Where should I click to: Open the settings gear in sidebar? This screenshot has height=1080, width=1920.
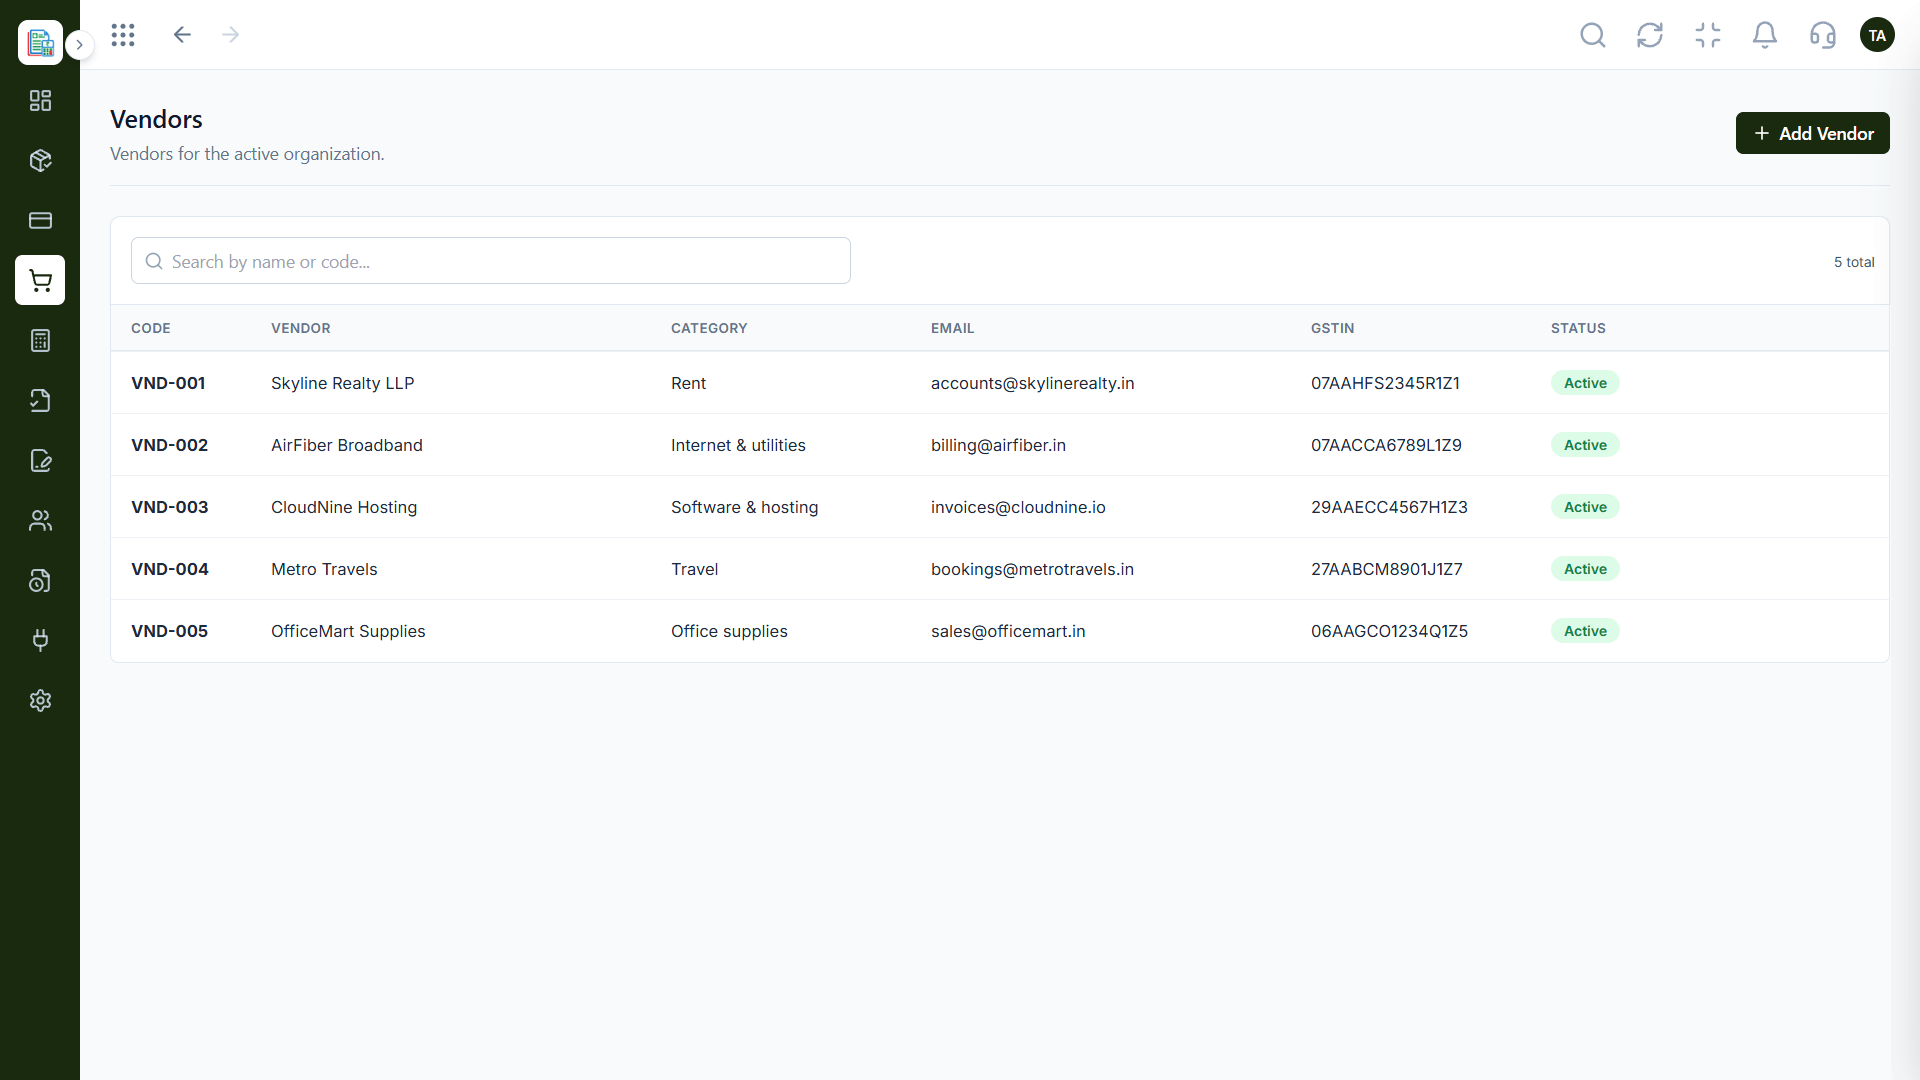pyautogui.click(x=40, y=701)
